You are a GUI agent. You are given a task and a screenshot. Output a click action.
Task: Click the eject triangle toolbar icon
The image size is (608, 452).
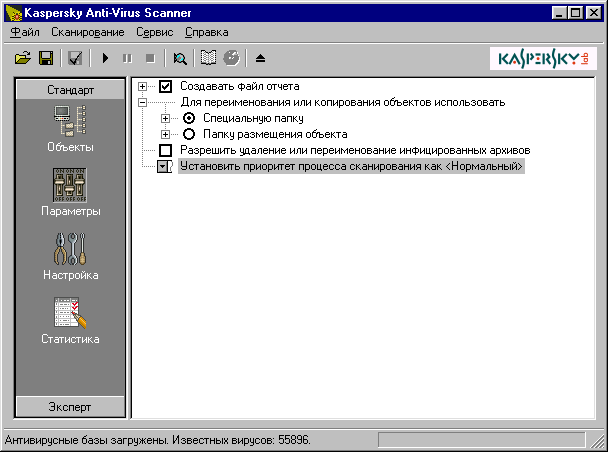pos(261,59)
